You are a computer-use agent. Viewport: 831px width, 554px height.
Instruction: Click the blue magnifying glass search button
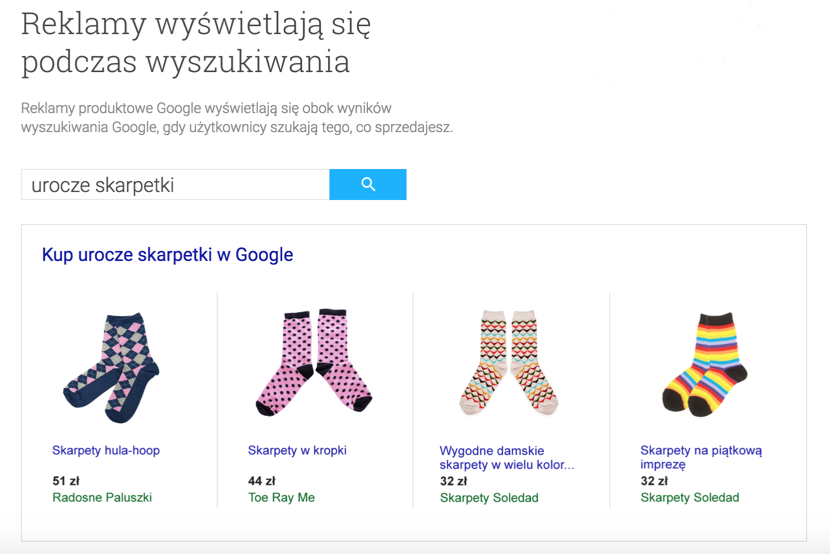point(367,185)
